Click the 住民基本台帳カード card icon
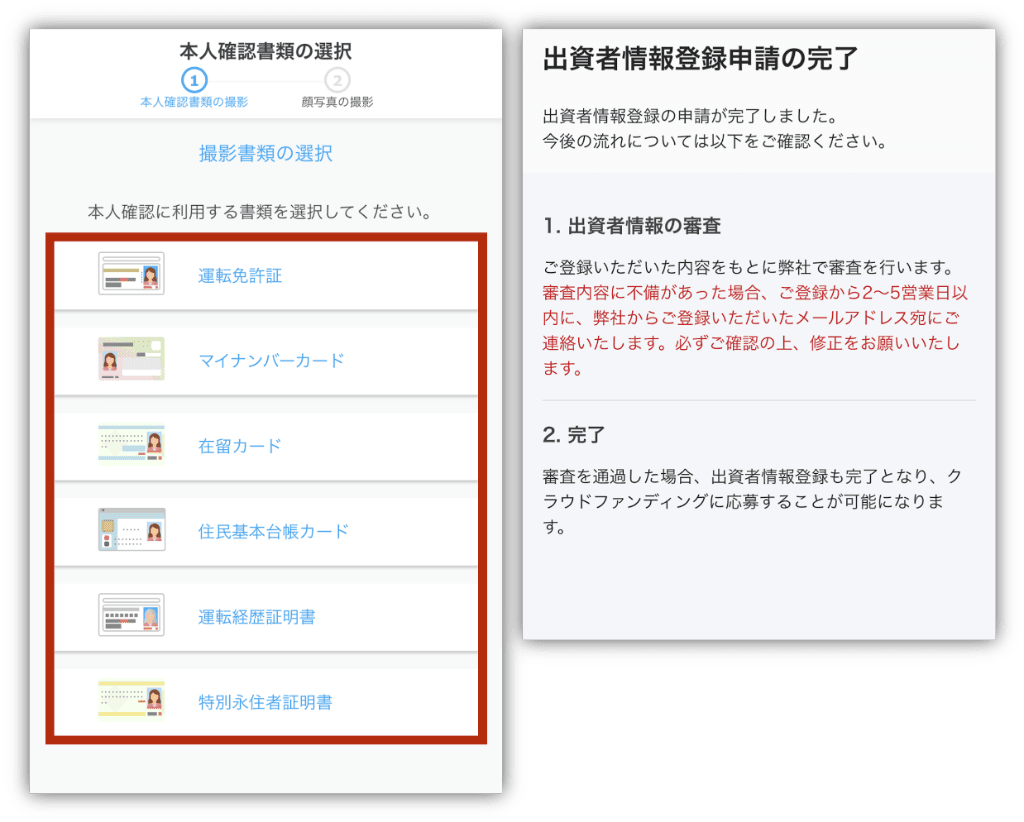The width and height of the screenshot is (1024, 822). coord(131,530)
